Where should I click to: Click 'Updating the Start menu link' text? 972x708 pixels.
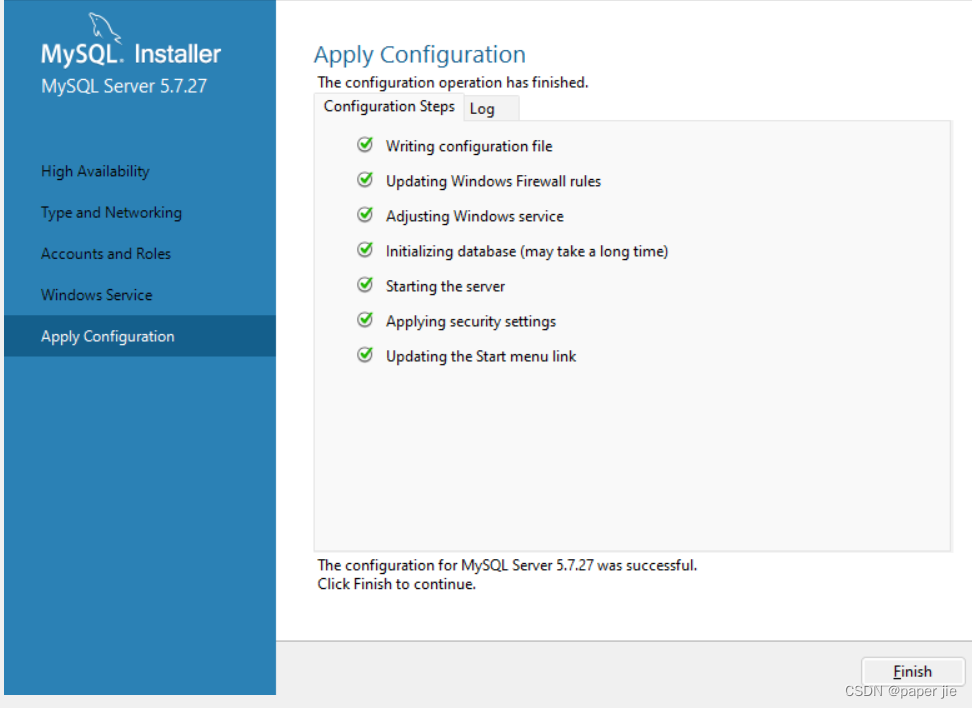(480, 356)
